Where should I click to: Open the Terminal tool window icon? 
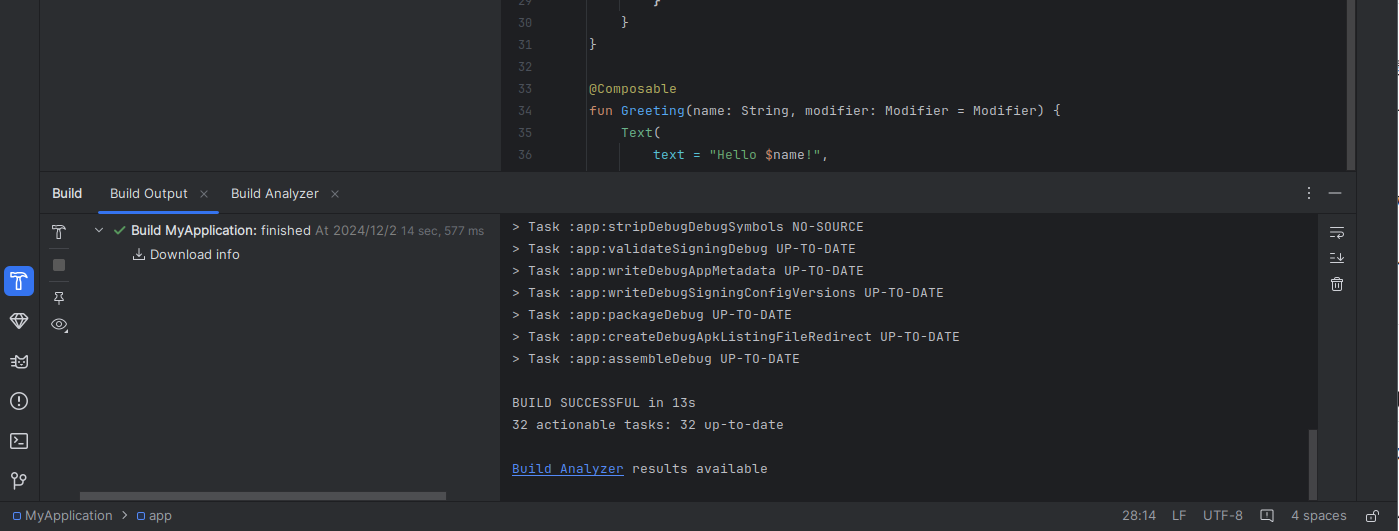(19, 441)
